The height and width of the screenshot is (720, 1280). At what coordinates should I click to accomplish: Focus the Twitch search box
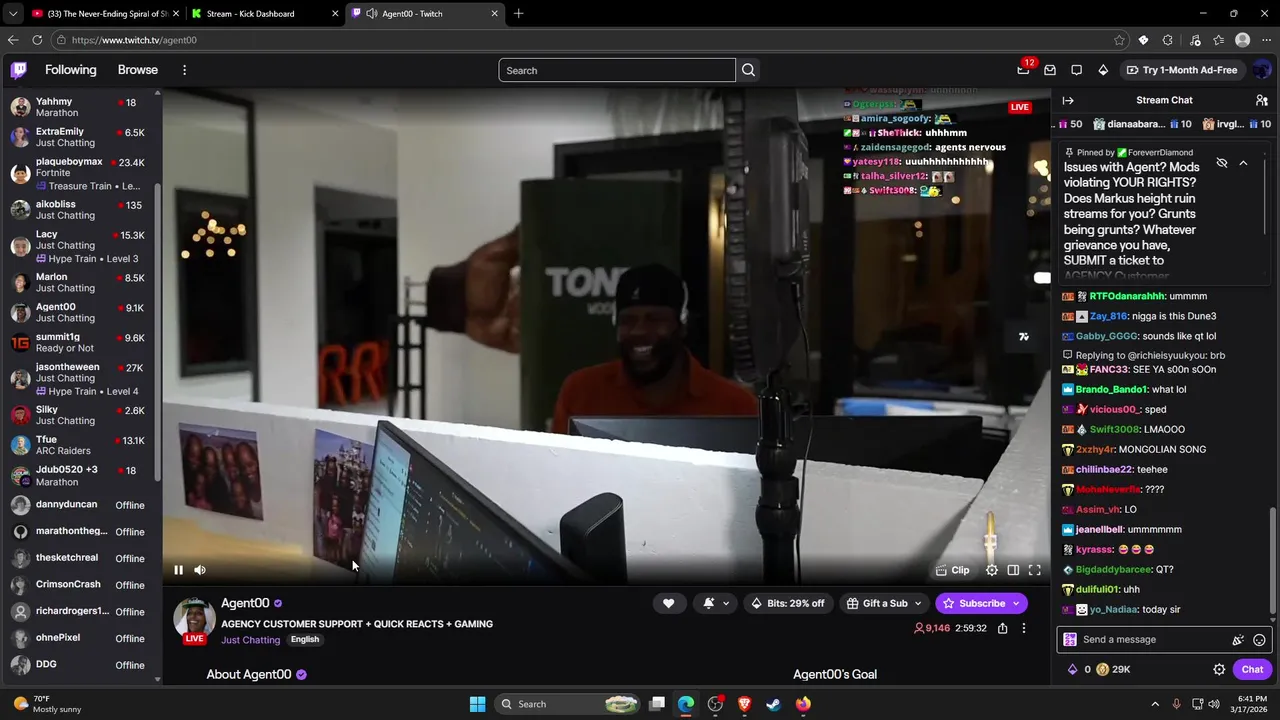(x=617, y=70)
